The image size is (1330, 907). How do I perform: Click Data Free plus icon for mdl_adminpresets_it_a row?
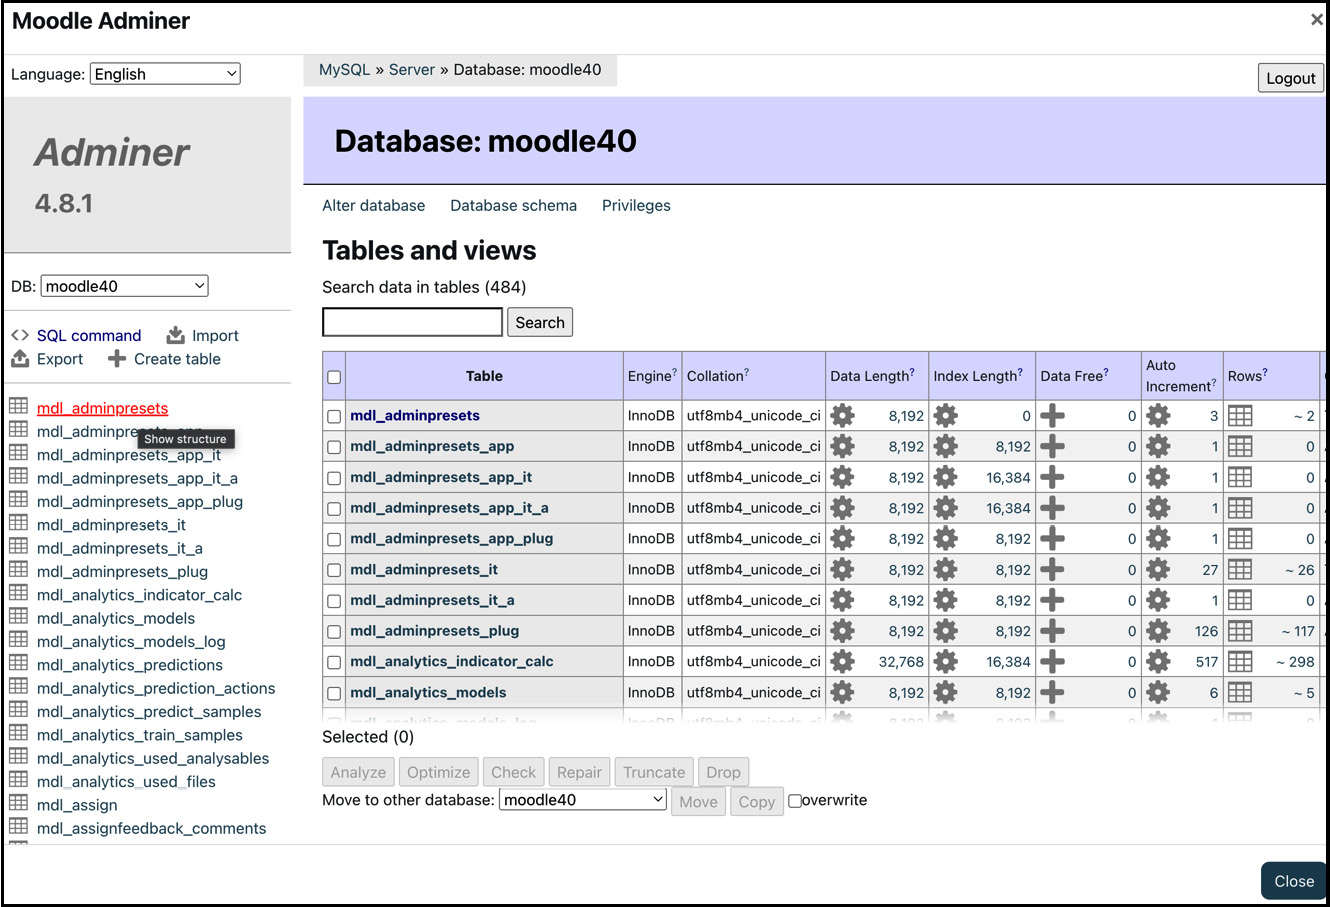1052,600
